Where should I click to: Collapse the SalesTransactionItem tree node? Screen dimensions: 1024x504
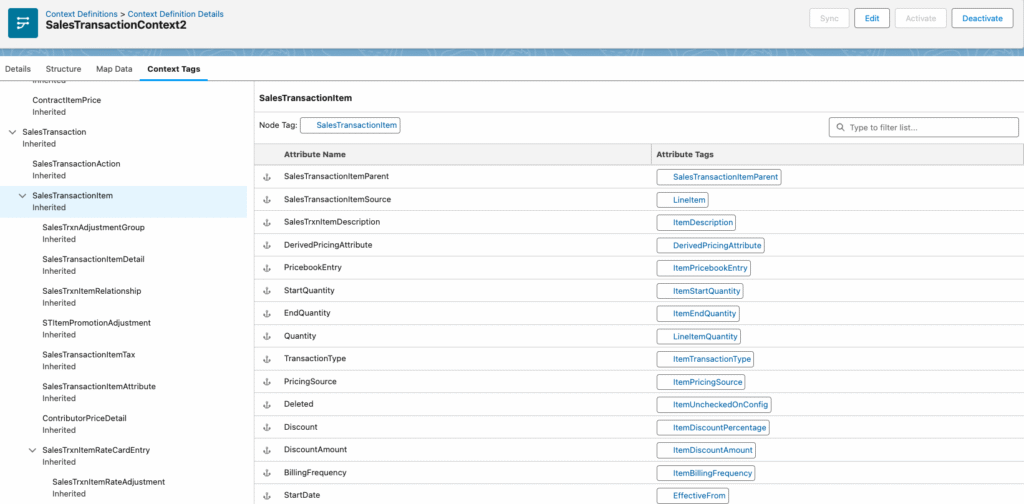pyautogui.click(x=22, y=196)
